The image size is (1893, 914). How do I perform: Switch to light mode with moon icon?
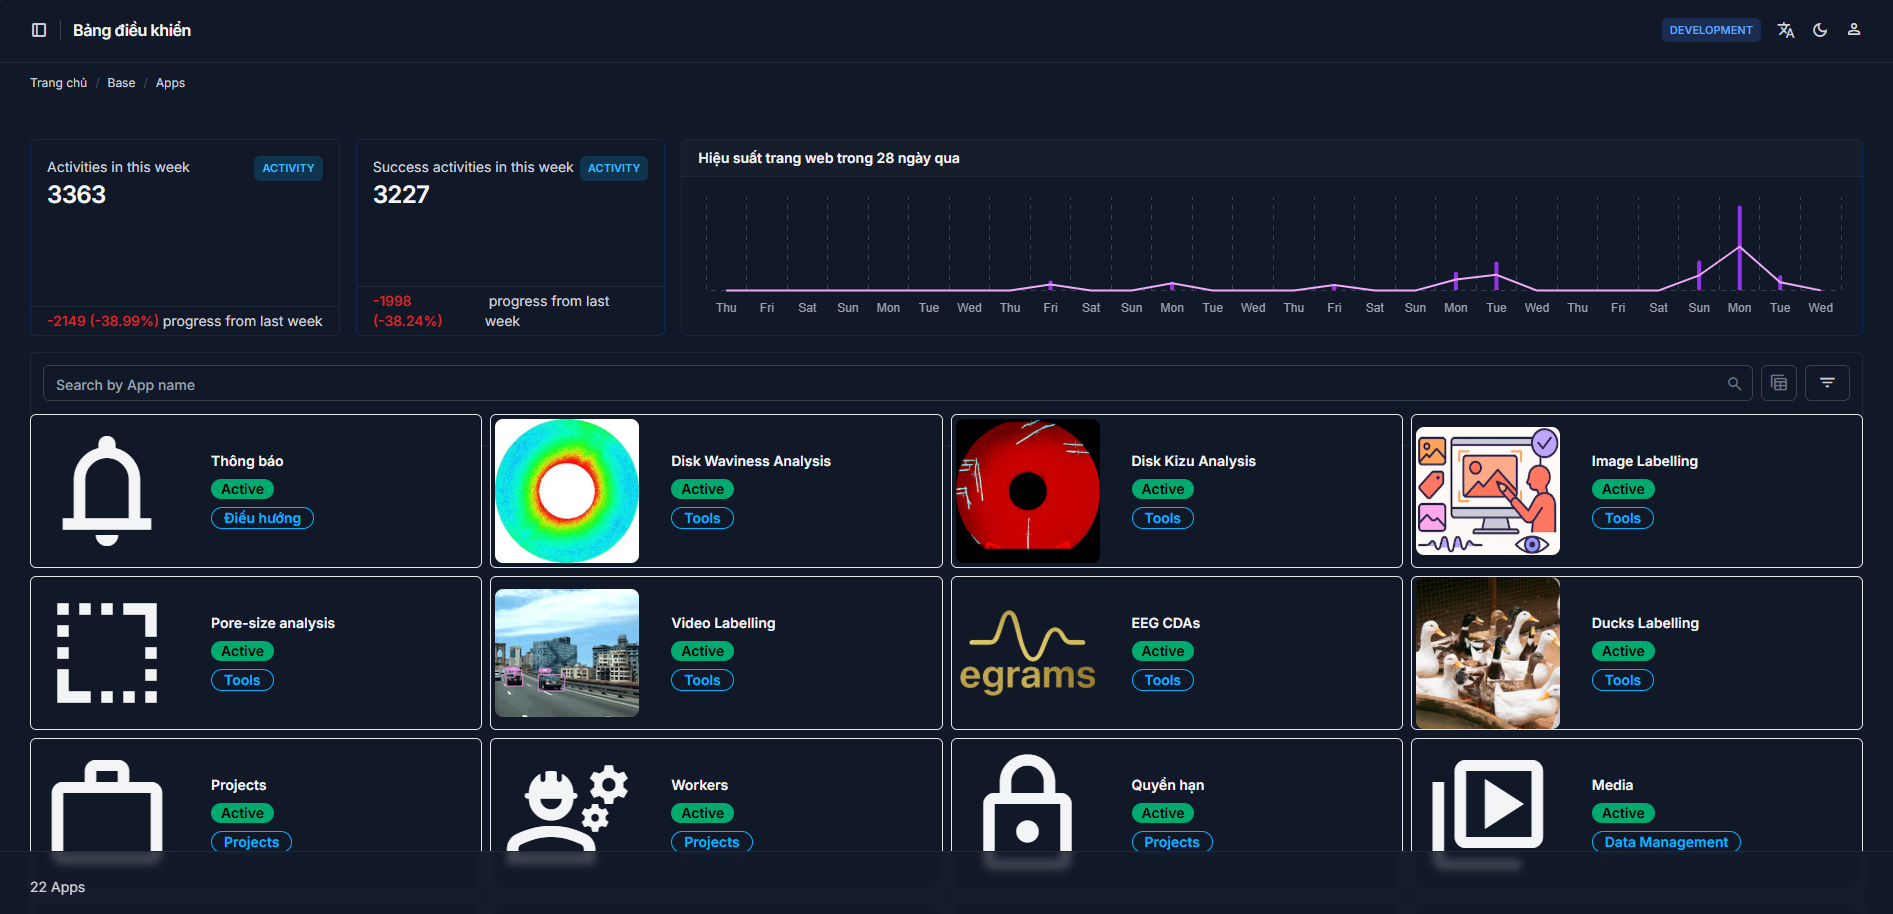(x=1820, y=30)
